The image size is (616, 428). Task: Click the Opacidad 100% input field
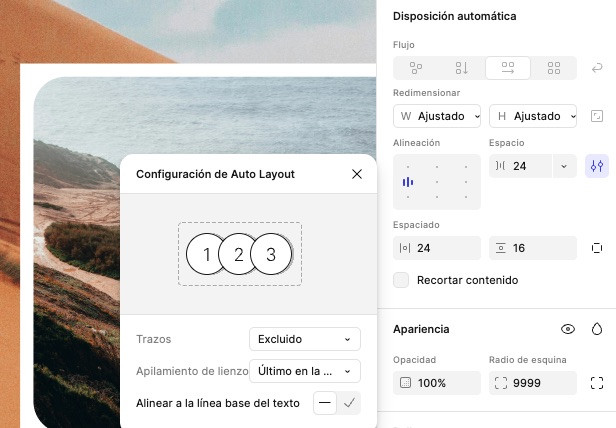click(437, 383)
